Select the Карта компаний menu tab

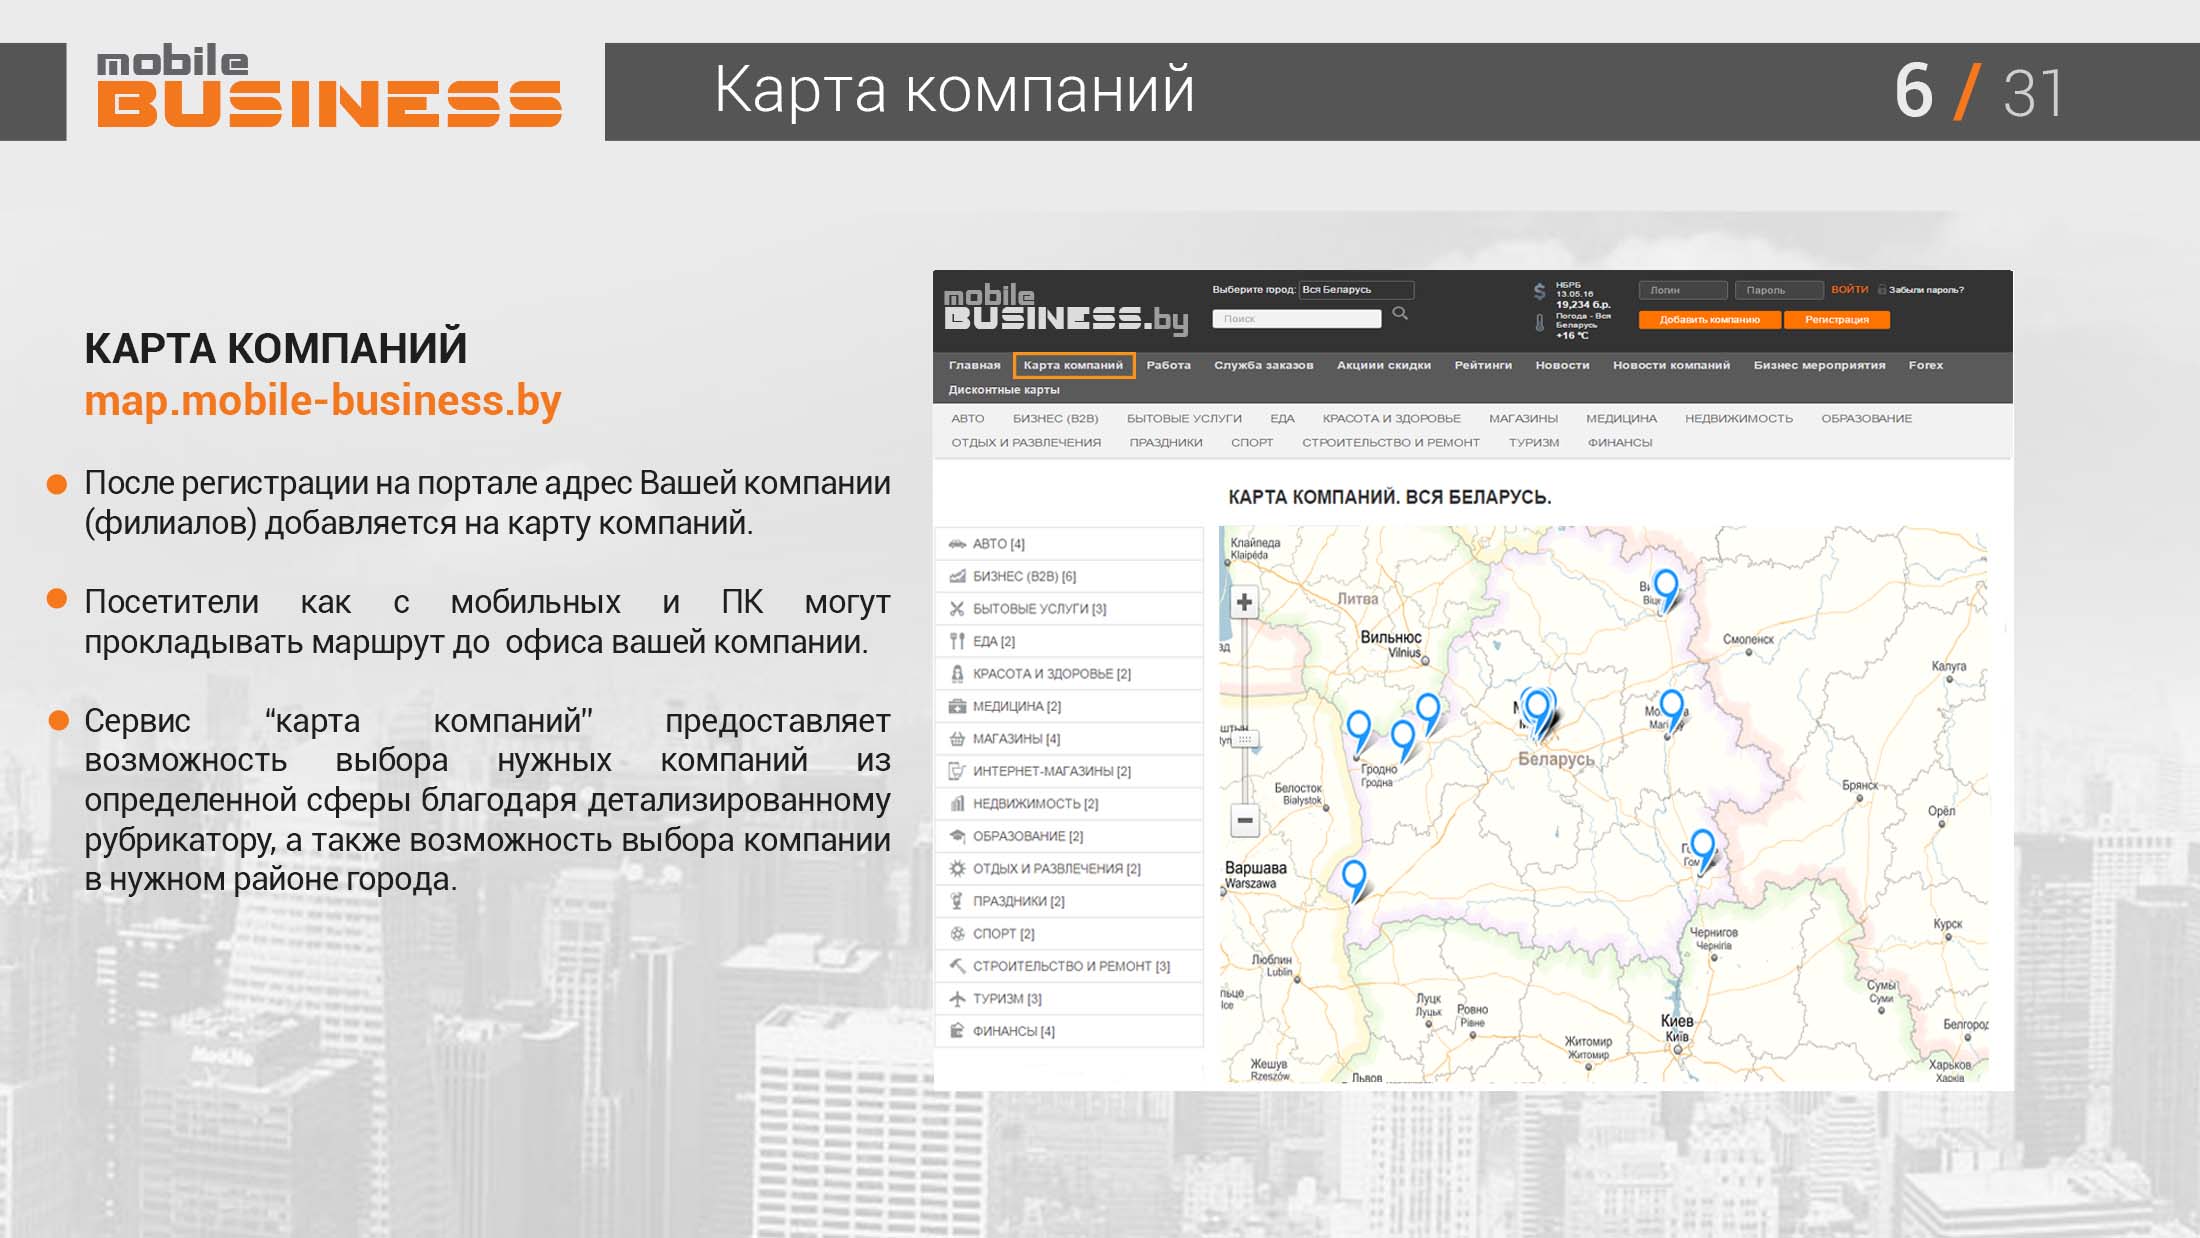pos(1073,366)
